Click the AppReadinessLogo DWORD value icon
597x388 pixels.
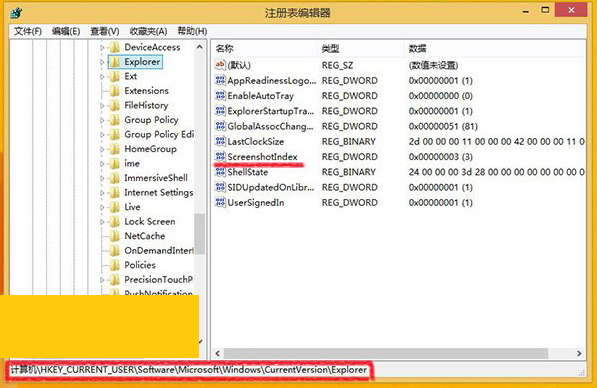click(x=220, y=80)
